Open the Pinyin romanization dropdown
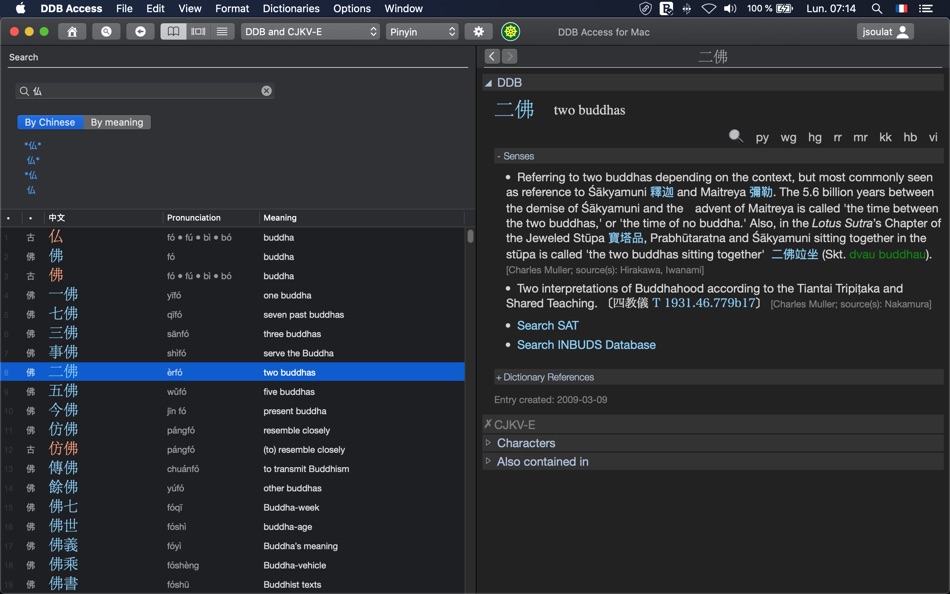The image size is (950, 594). pyautogui.click(x=422, y=32)
